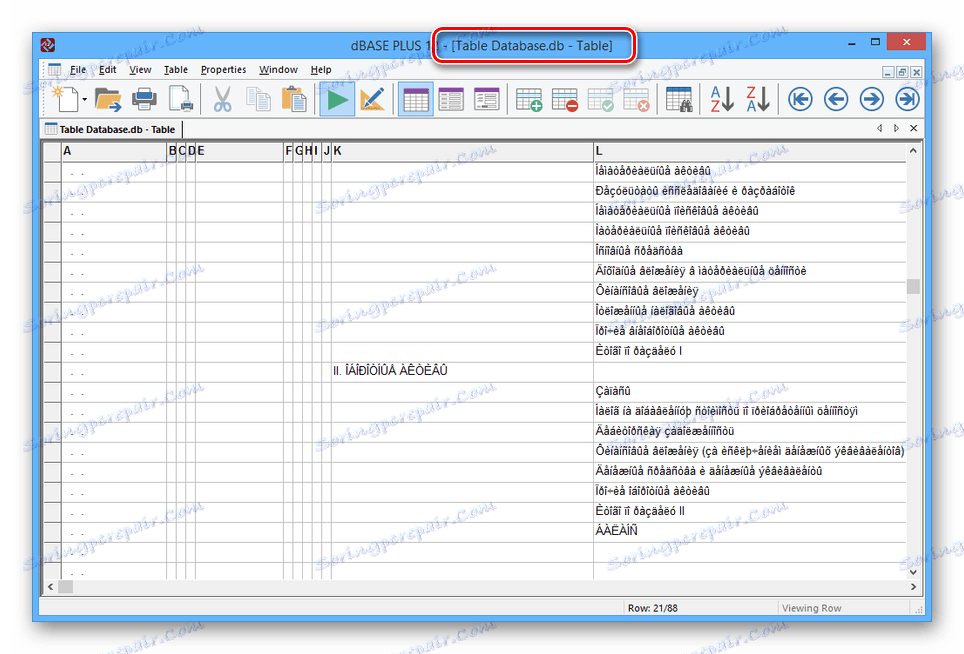Click column header K
The image size is (964, 654).
(462, 151)
